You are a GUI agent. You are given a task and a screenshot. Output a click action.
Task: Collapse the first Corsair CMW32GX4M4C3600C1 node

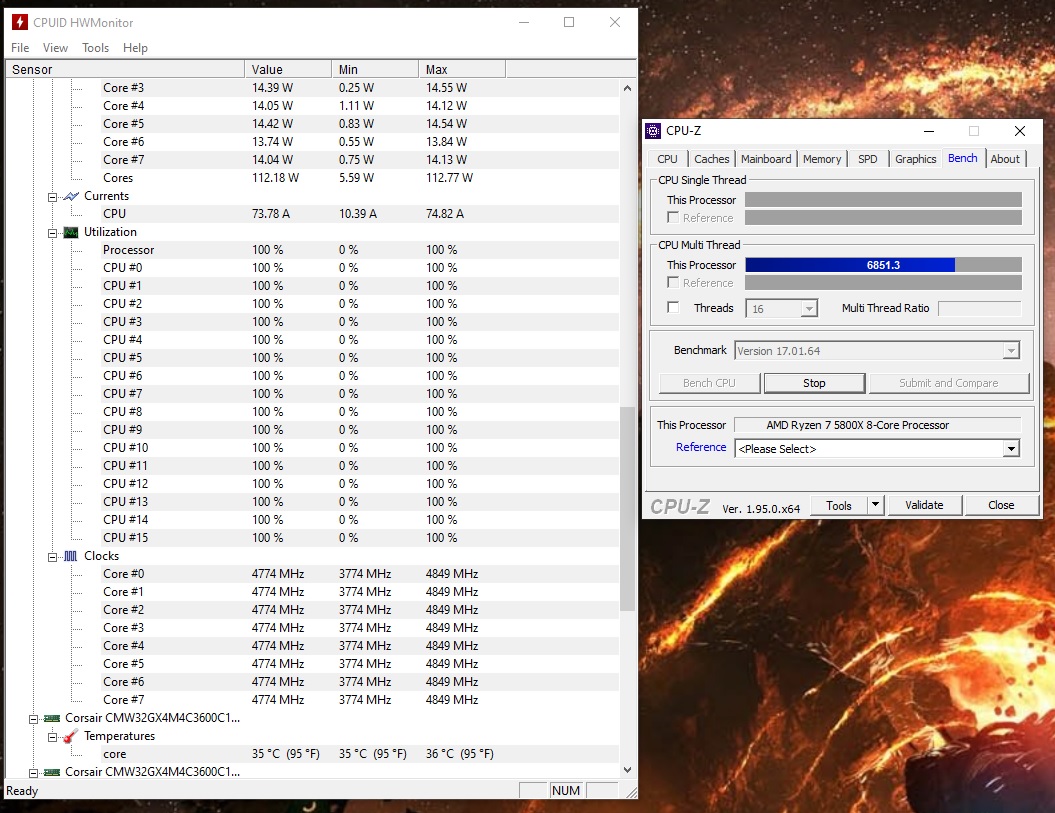[33, 719]
